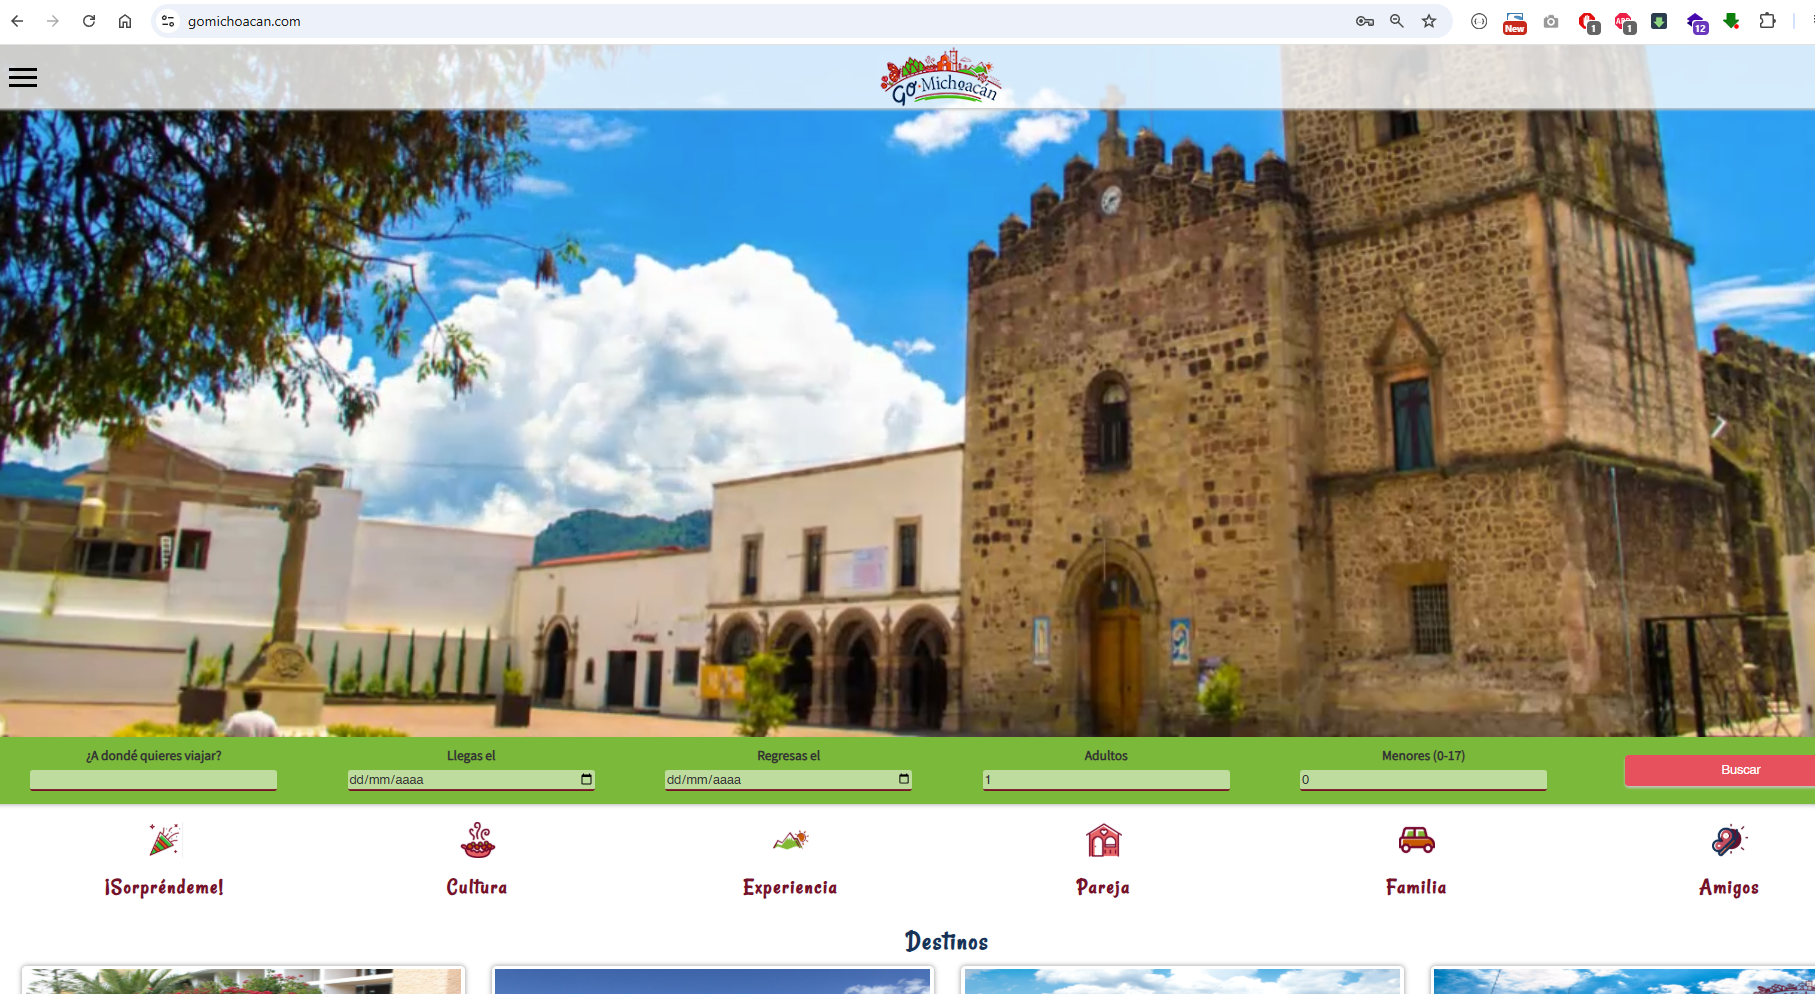The width and height of the screenshot is (1815, 994).
Task: Click the Familia label link
Action: coord(1416,887)
